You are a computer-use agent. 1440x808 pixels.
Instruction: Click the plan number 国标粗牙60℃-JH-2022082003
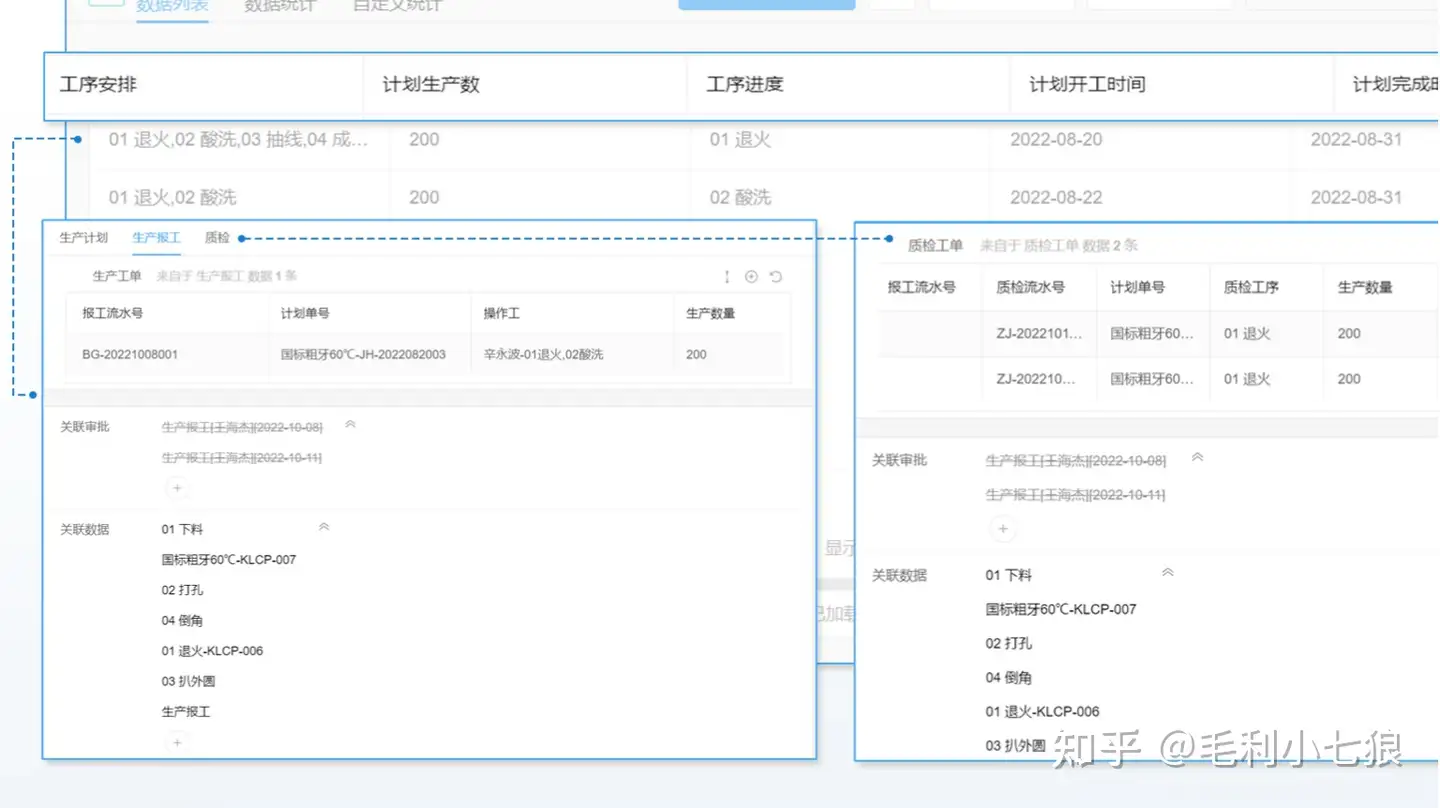pyautogui.click(x=363, y=354)
